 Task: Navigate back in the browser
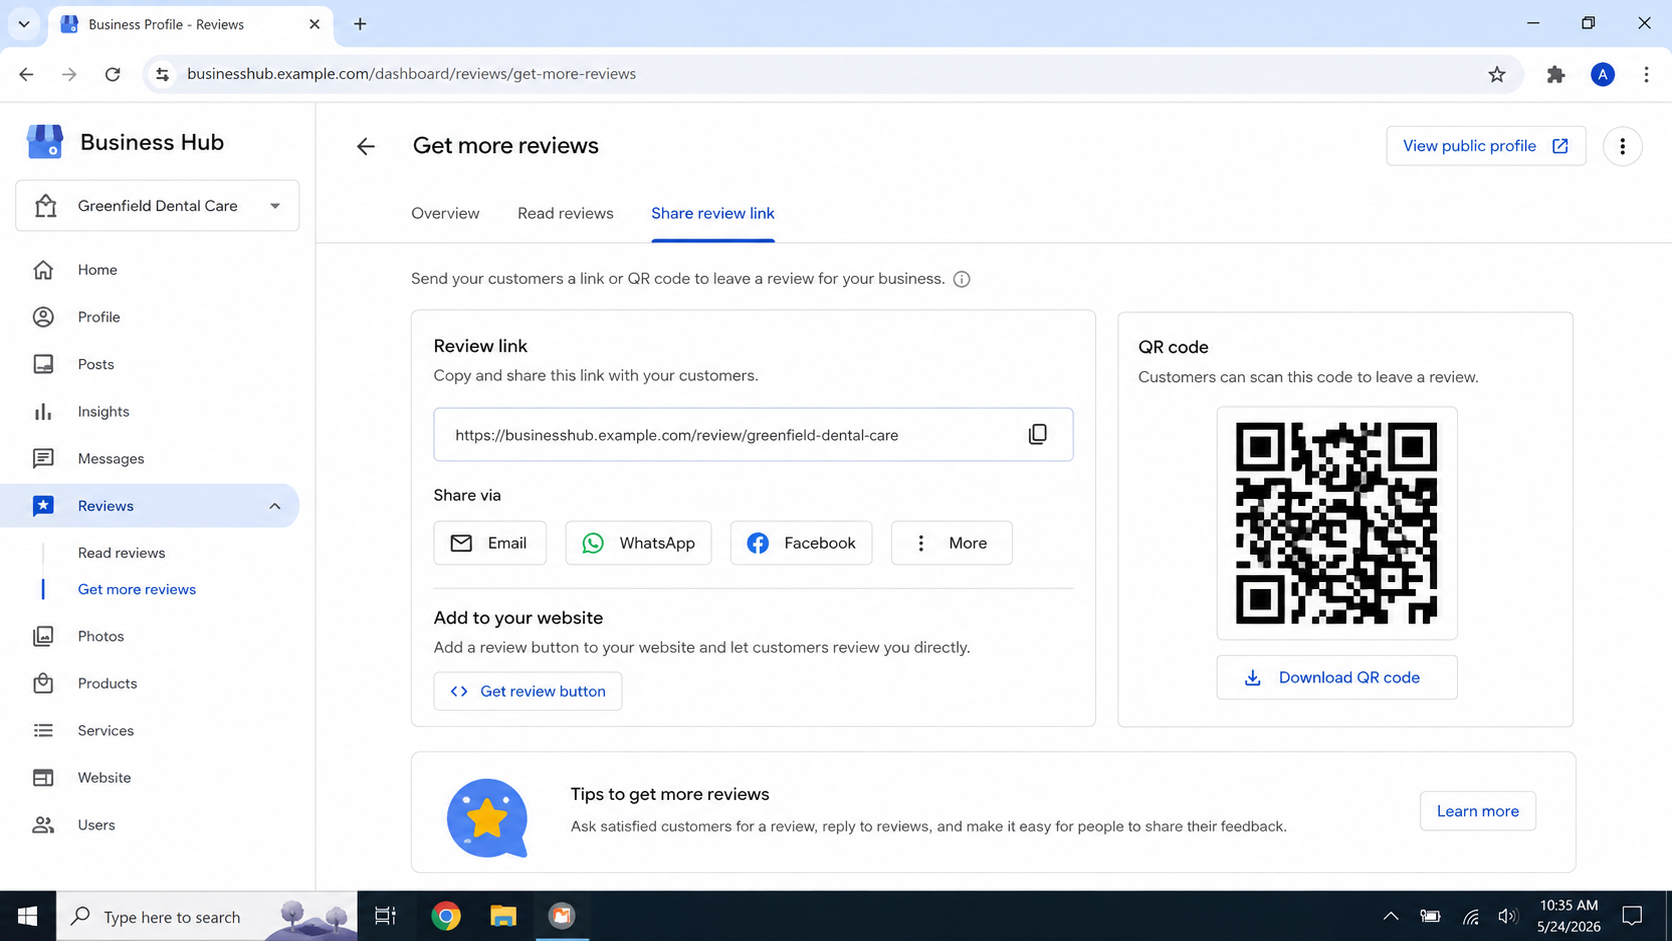(x=26, y=74)
